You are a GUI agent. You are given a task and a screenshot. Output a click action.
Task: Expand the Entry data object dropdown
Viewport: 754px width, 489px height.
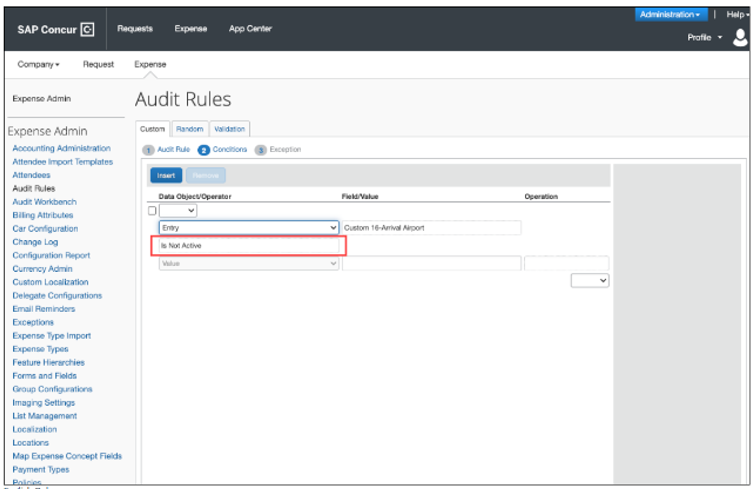click(x=249, y=228)
